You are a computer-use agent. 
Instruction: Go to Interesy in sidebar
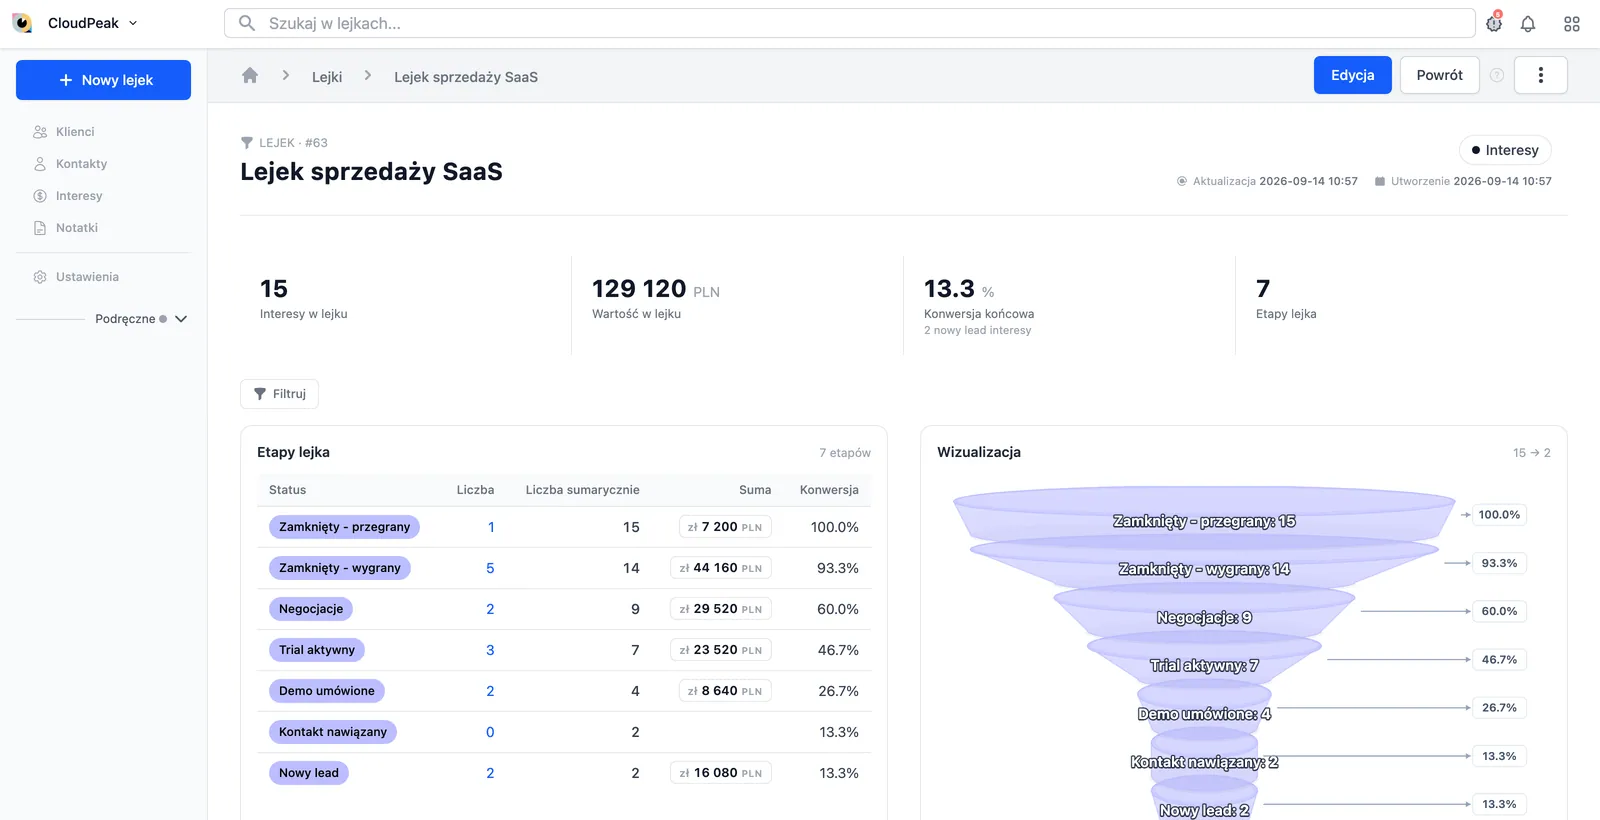click(x=79, y=196)
